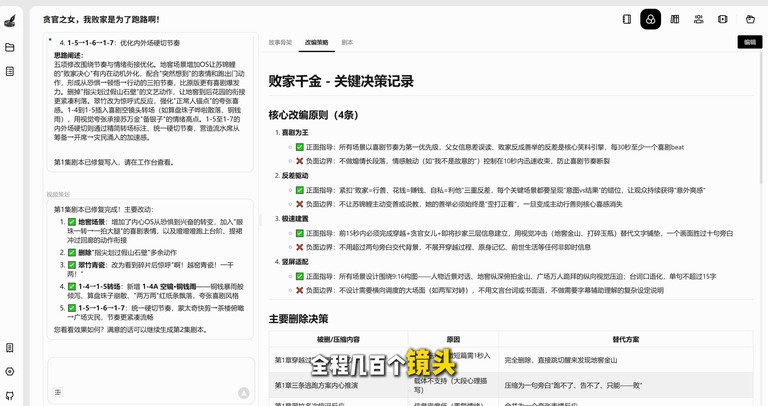
Task: Click the table header 原因
Action: [453, 339]
